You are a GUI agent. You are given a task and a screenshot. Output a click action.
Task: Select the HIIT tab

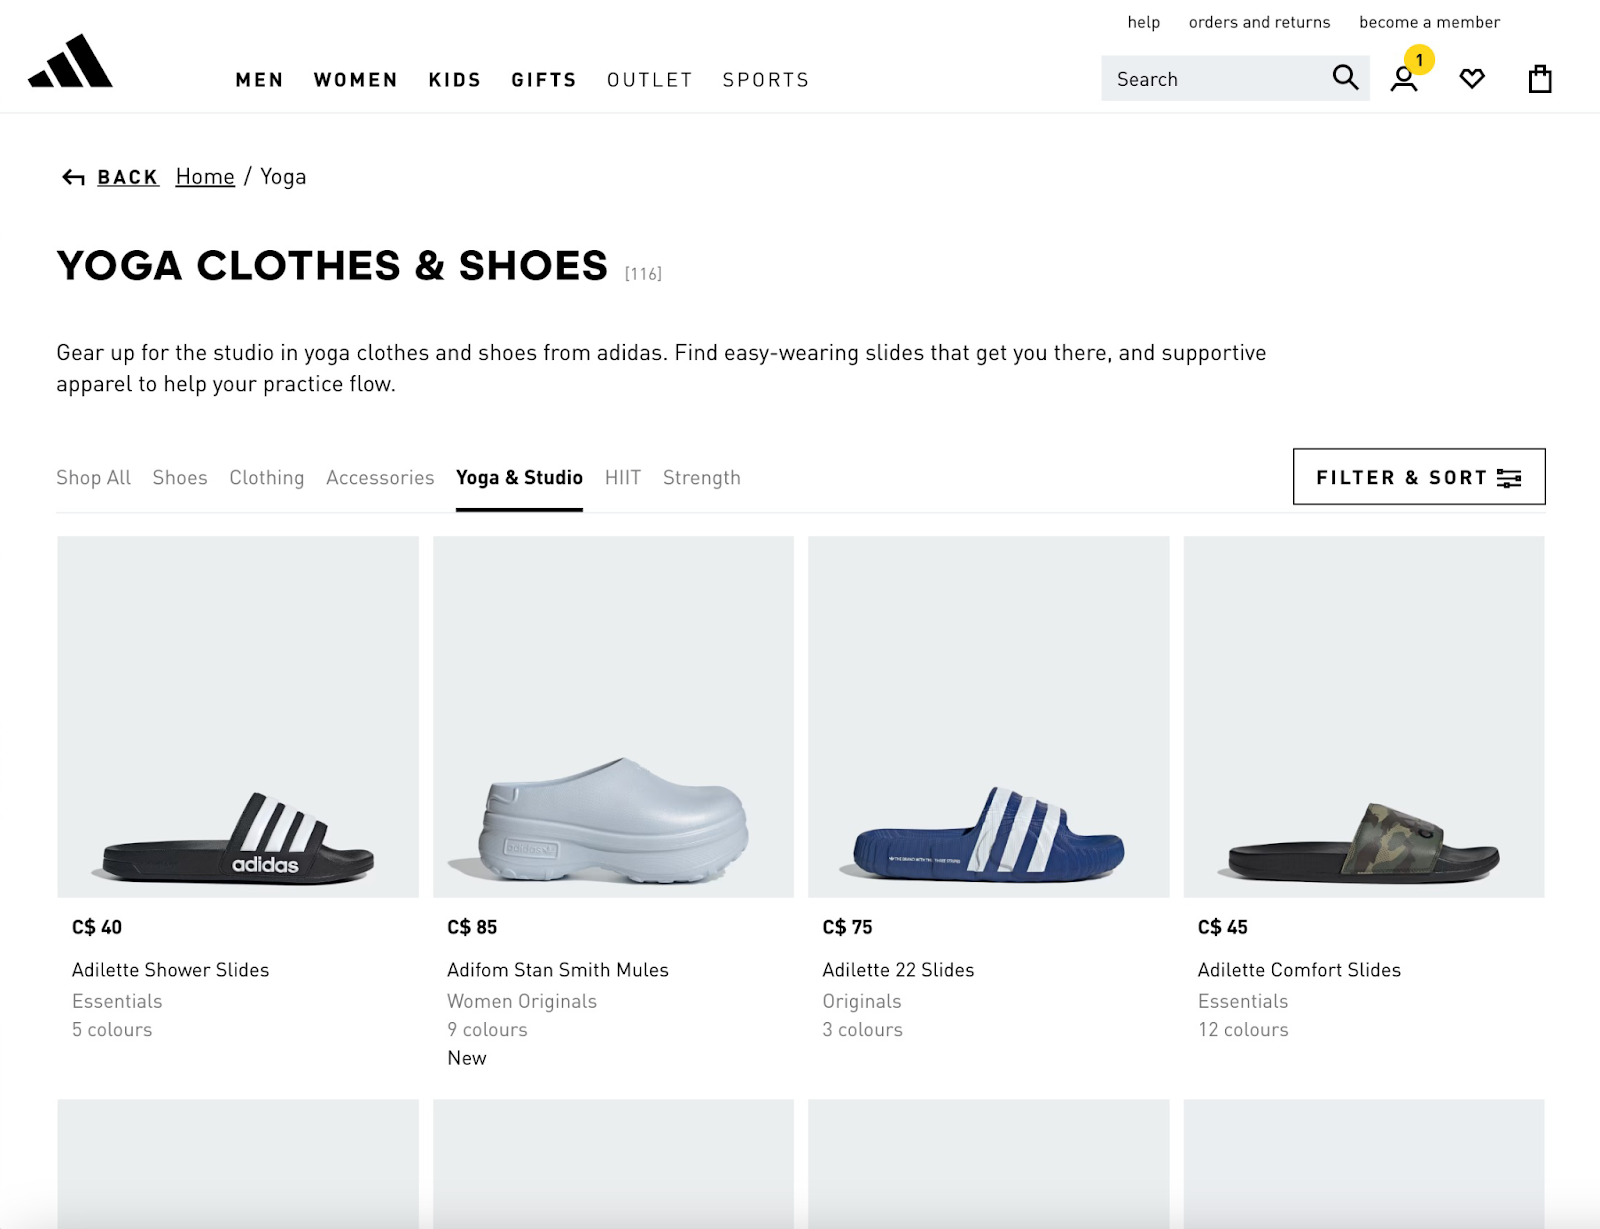[x=623, y=478]
